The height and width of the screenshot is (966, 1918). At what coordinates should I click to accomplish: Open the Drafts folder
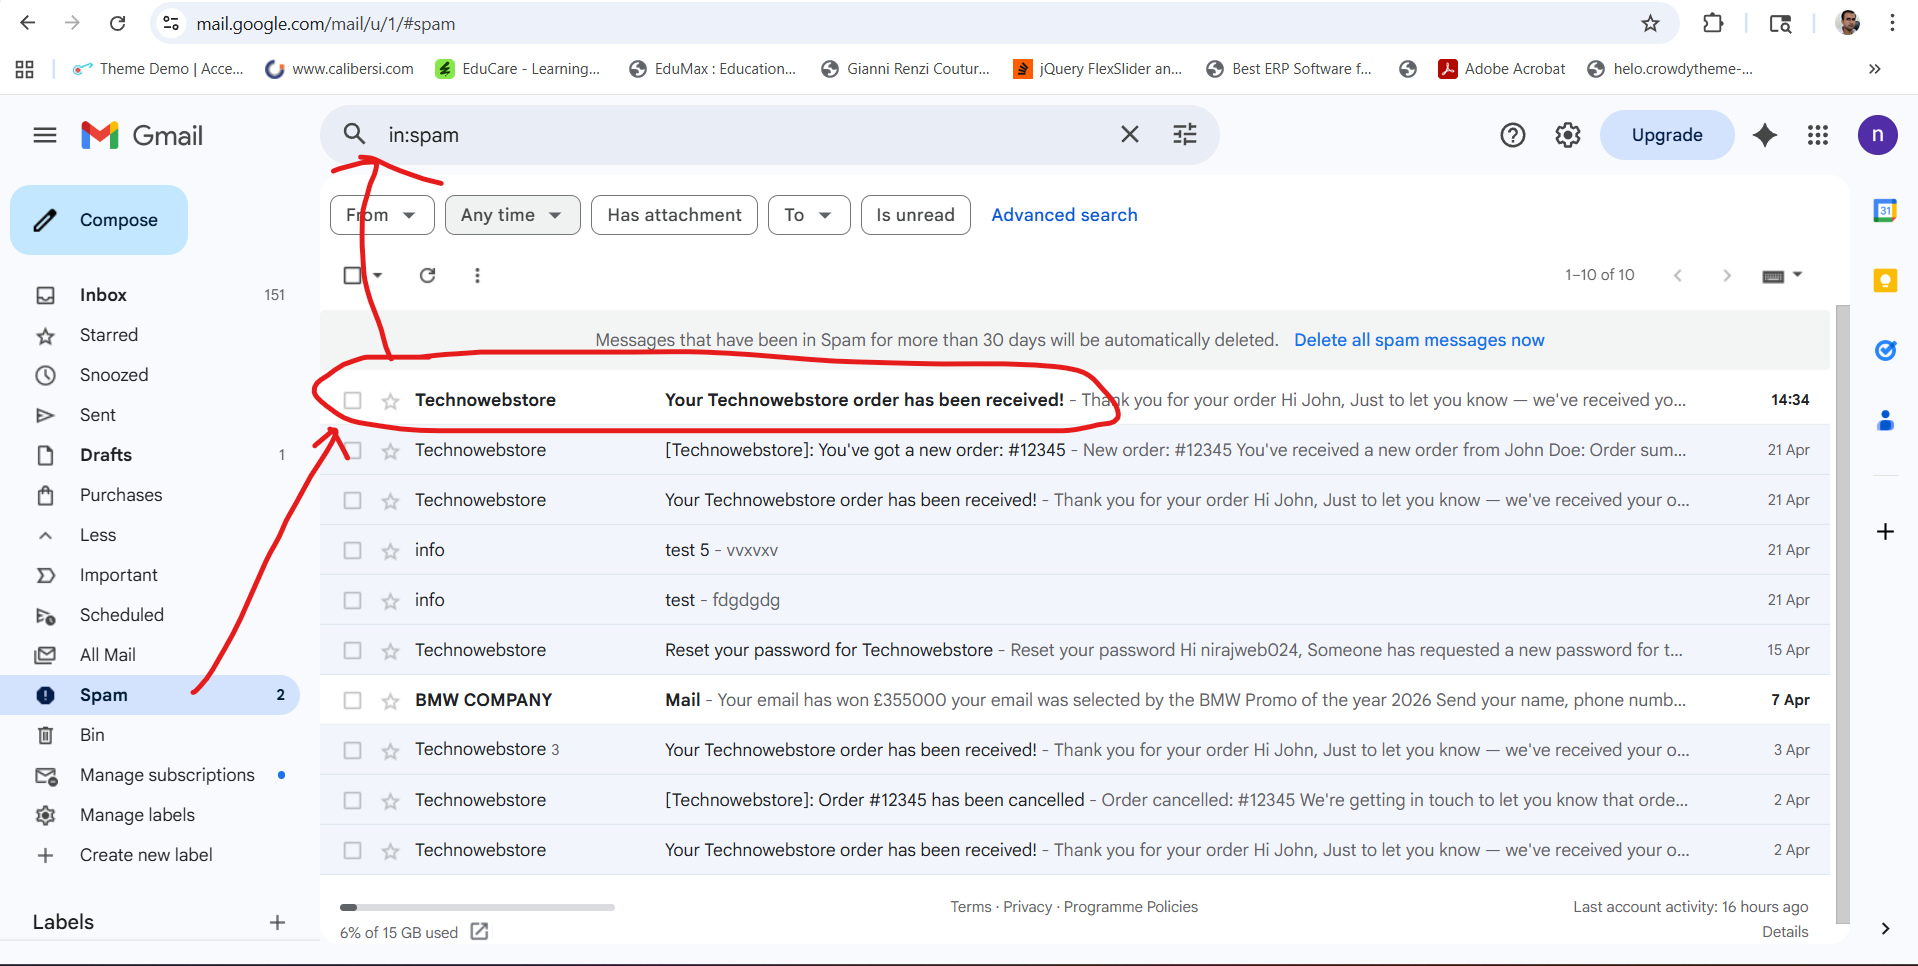click(106, 455)
